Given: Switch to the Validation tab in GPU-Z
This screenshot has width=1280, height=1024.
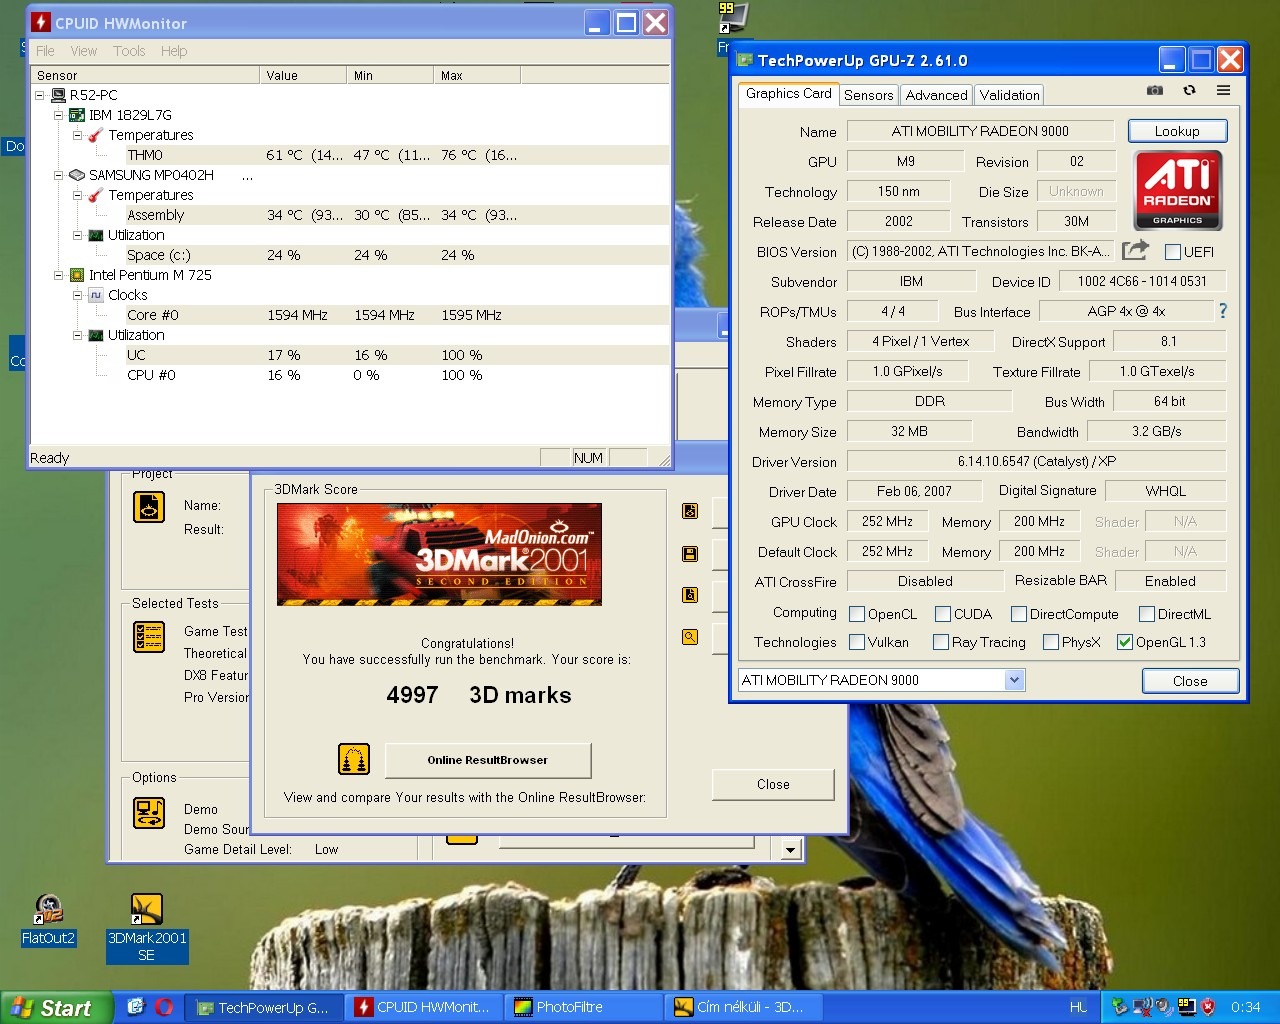Looking at the screenshot, I should (1009, 95).
